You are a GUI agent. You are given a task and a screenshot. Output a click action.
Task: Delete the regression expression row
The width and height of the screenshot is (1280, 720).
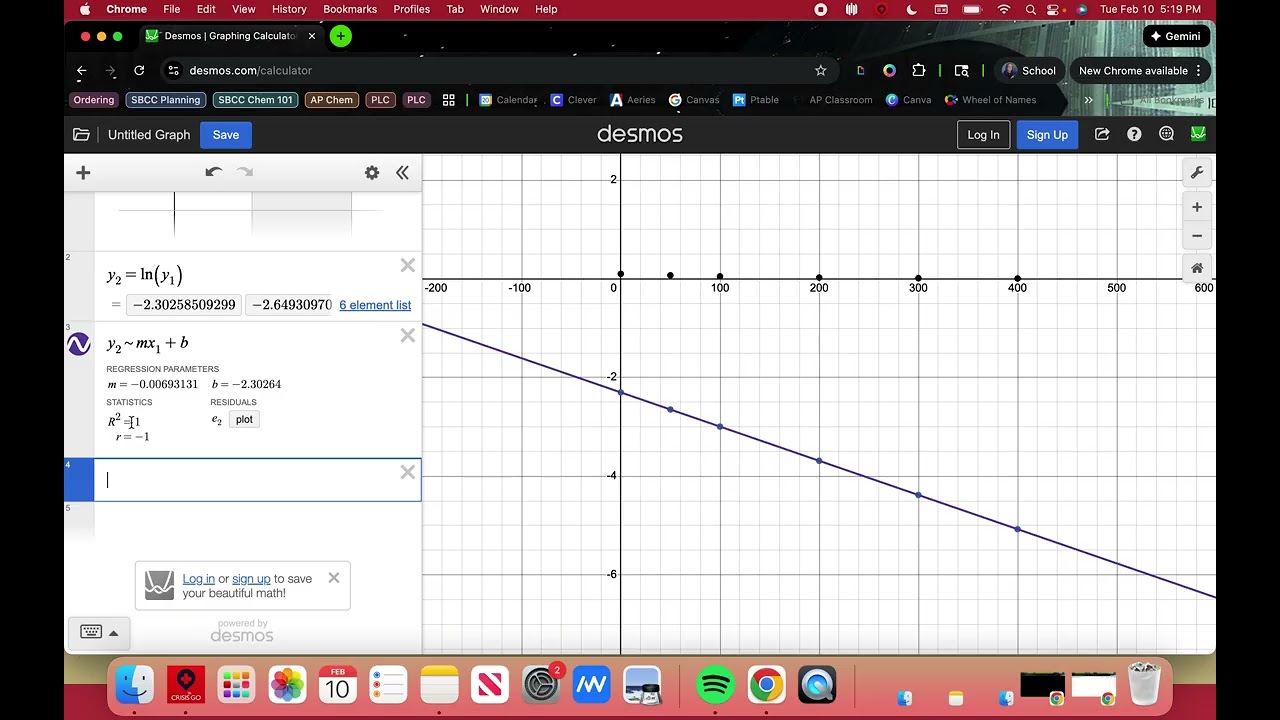pyautogui.click(x=407, y=335)
